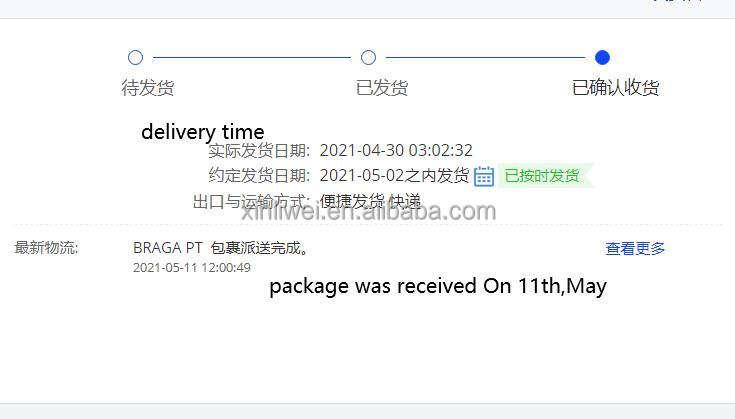Click the actual ship date 2021-04-30 03:02:32
The image size is (735, 419).
point(396,150)
